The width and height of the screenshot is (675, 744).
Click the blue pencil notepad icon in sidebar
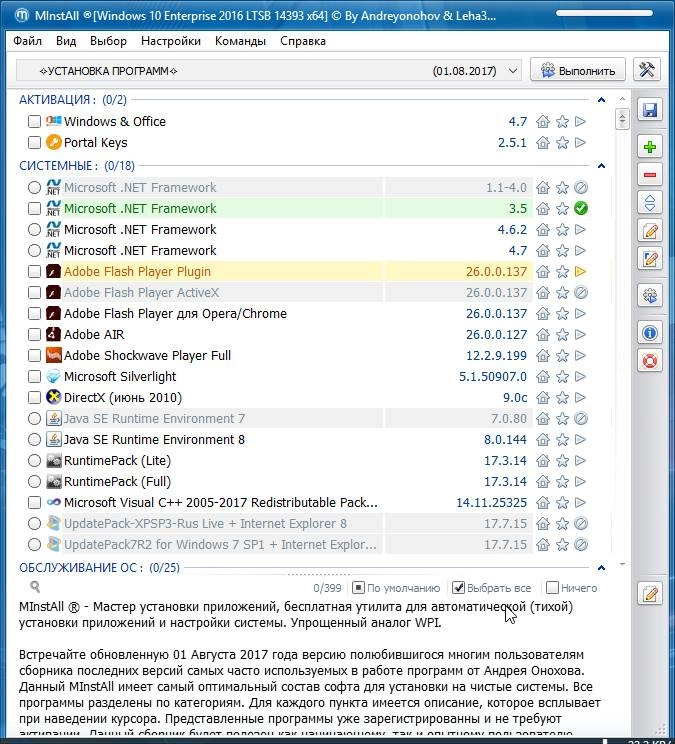(649, 258)
